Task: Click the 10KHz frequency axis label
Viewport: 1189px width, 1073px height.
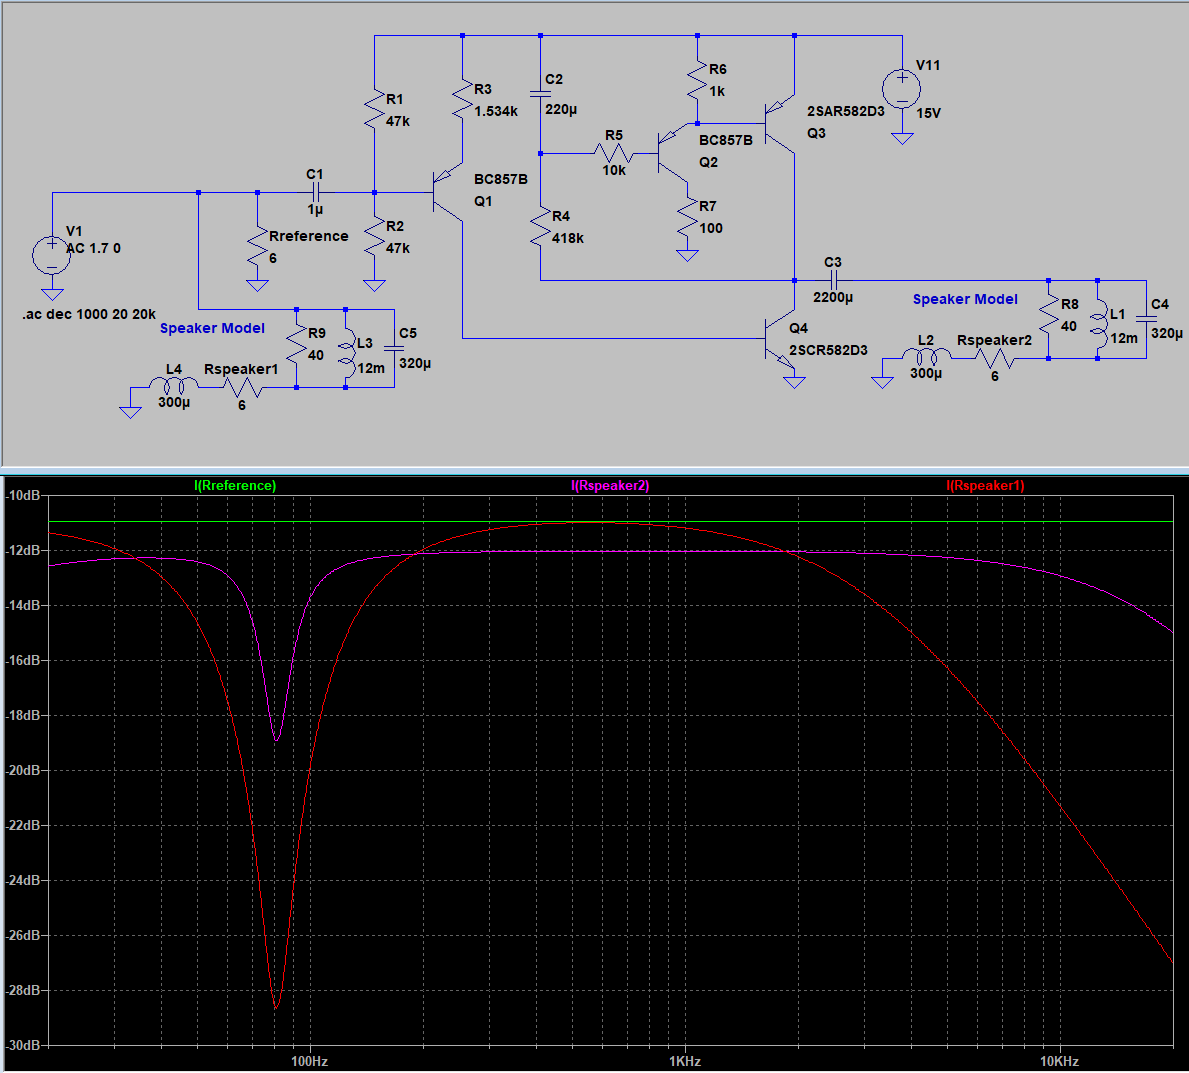Action: coord(1059,1062)
